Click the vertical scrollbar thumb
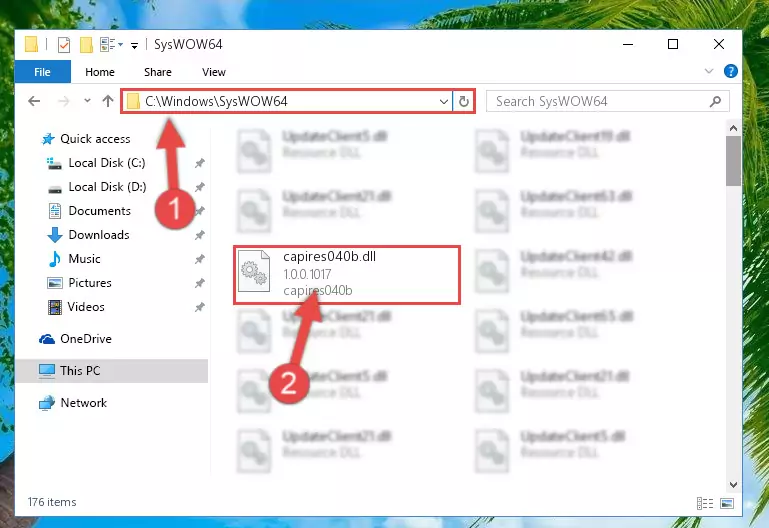 point(733,161)
